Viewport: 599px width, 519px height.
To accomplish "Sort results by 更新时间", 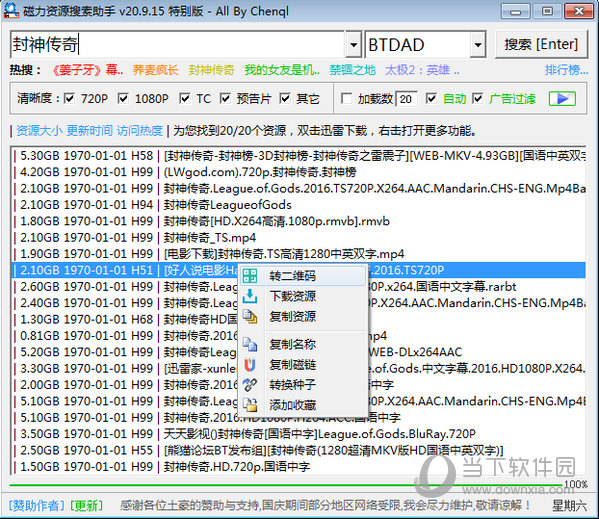I will [x=89, y=131].
